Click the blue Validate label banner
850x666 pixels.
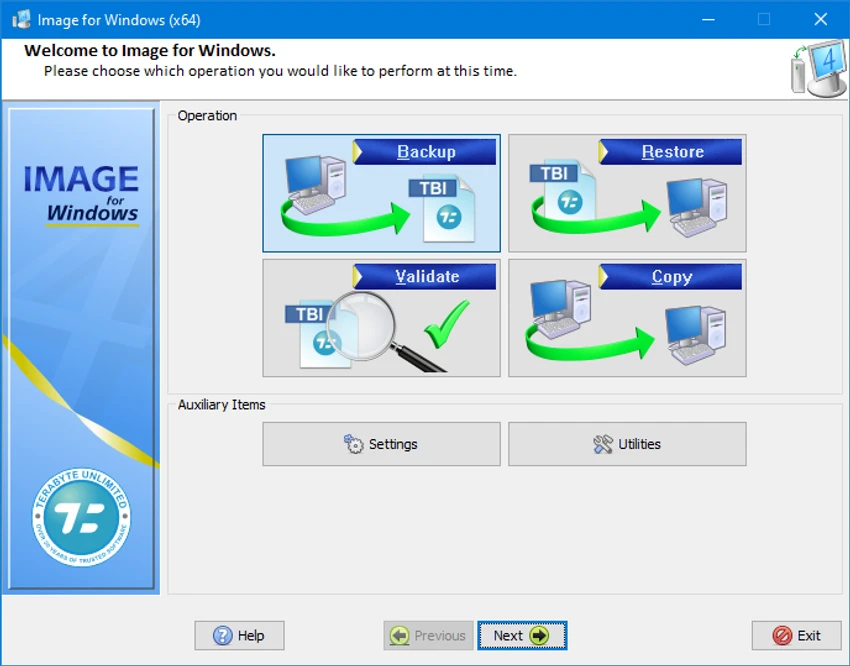(x=424, y=276)
